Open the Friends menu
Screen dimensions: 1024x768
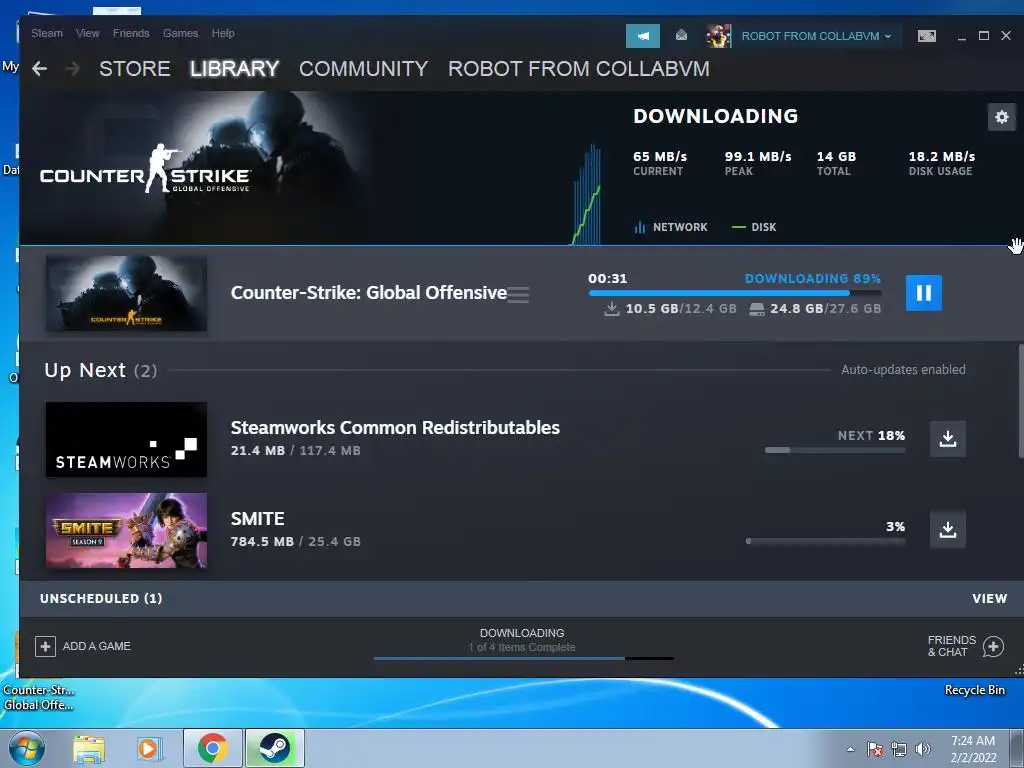pos(131,33)
